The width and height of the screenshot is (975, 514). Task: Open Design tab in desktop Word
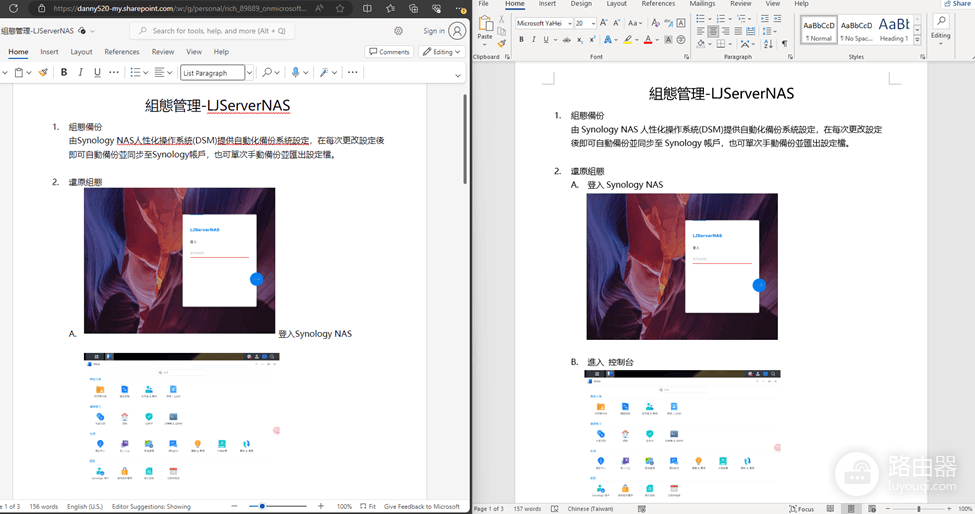[x=581, y=4]
